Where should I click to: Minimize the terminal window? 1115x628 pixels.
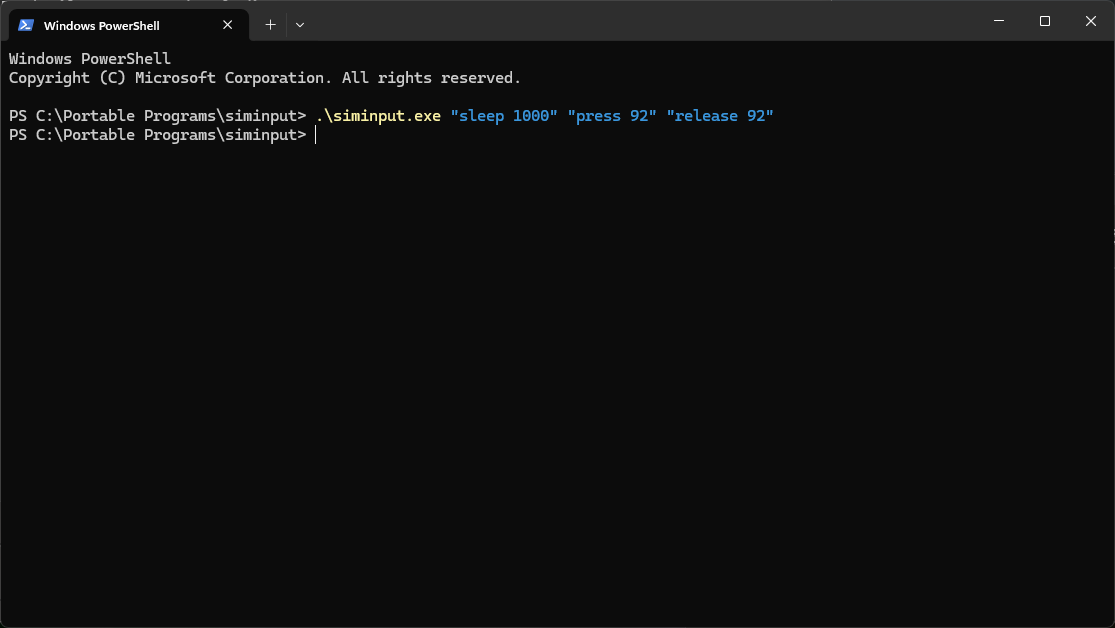pyautogui.click(x=999, y=21)
